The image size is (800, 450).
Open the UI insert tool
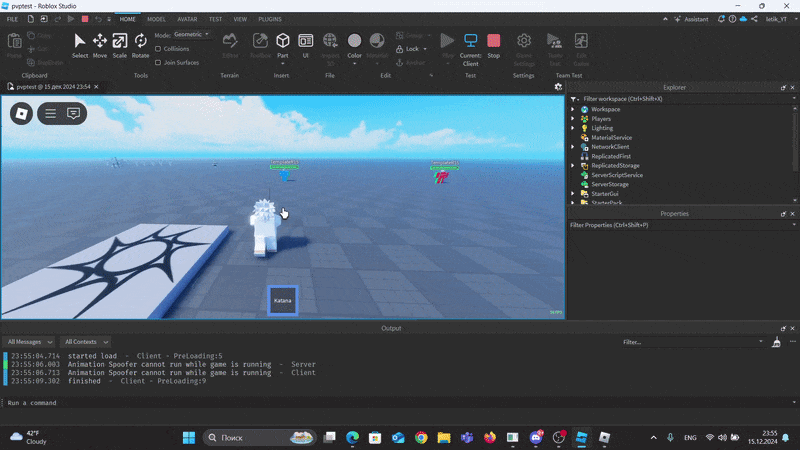point(306,46)
